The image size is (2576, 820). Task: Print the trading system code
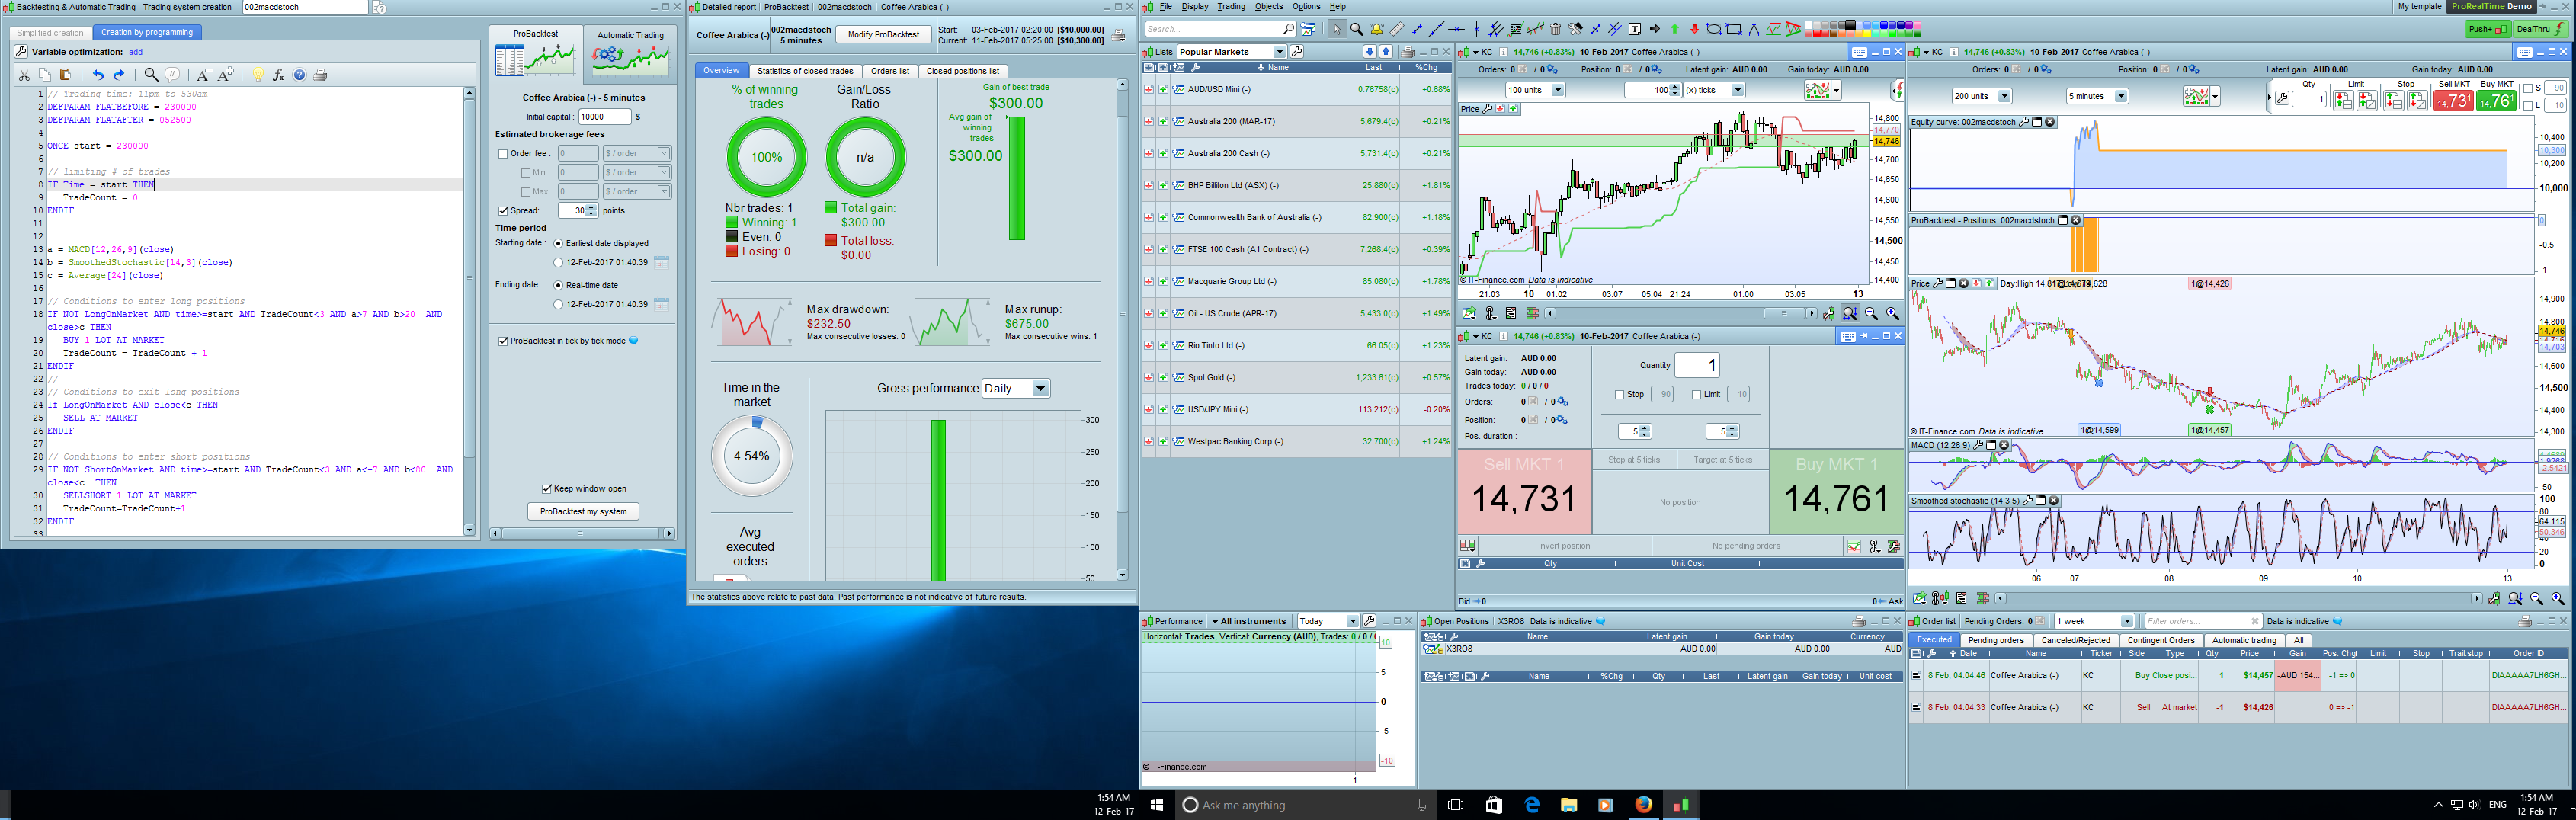click(x=320, y=75)
